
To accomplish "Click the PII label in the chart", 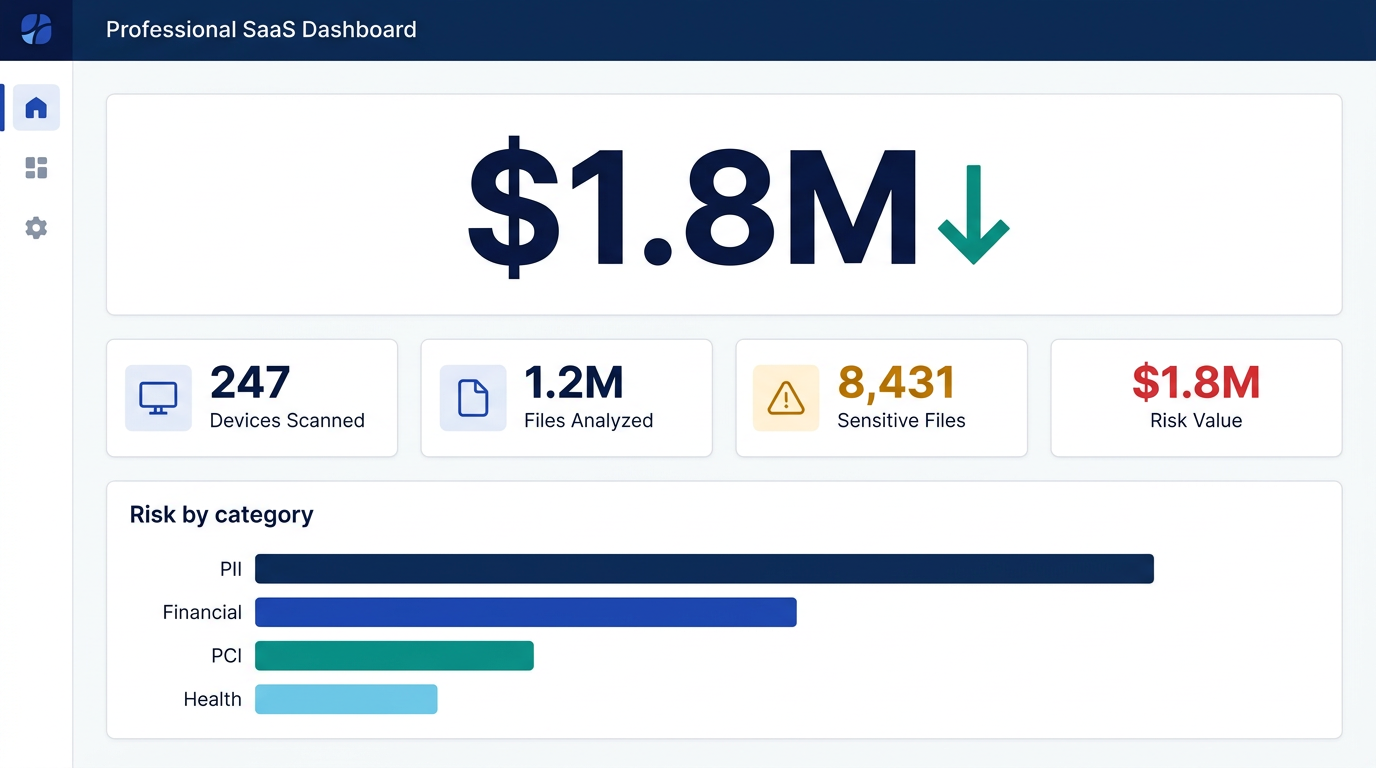I will point(230,568).
